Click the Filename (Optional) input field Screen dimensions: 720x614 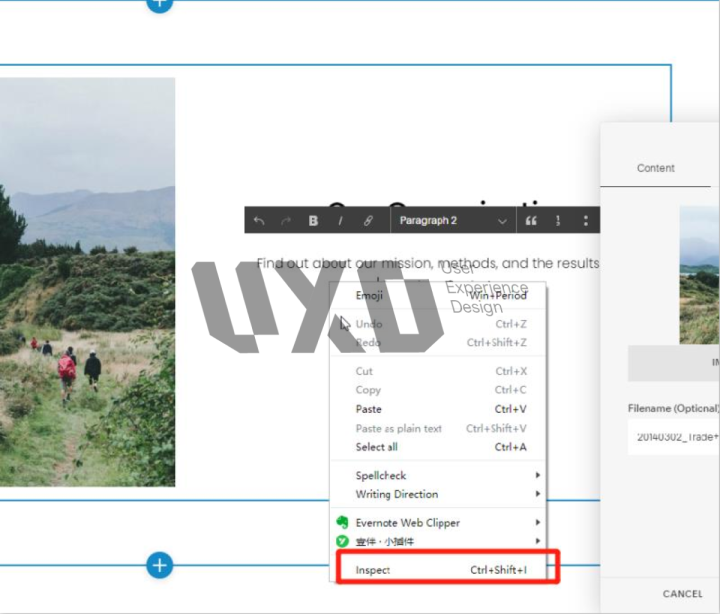(x=674, y=437)
